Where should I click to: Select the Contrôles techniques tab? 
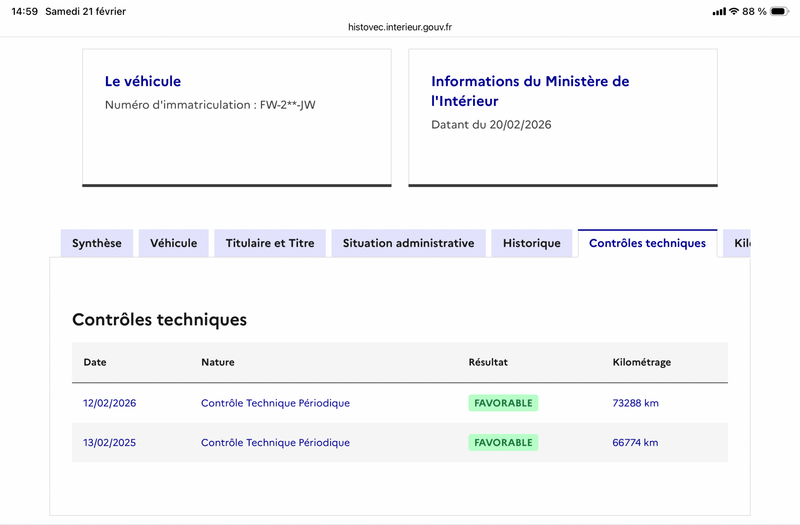click(647, 243)
